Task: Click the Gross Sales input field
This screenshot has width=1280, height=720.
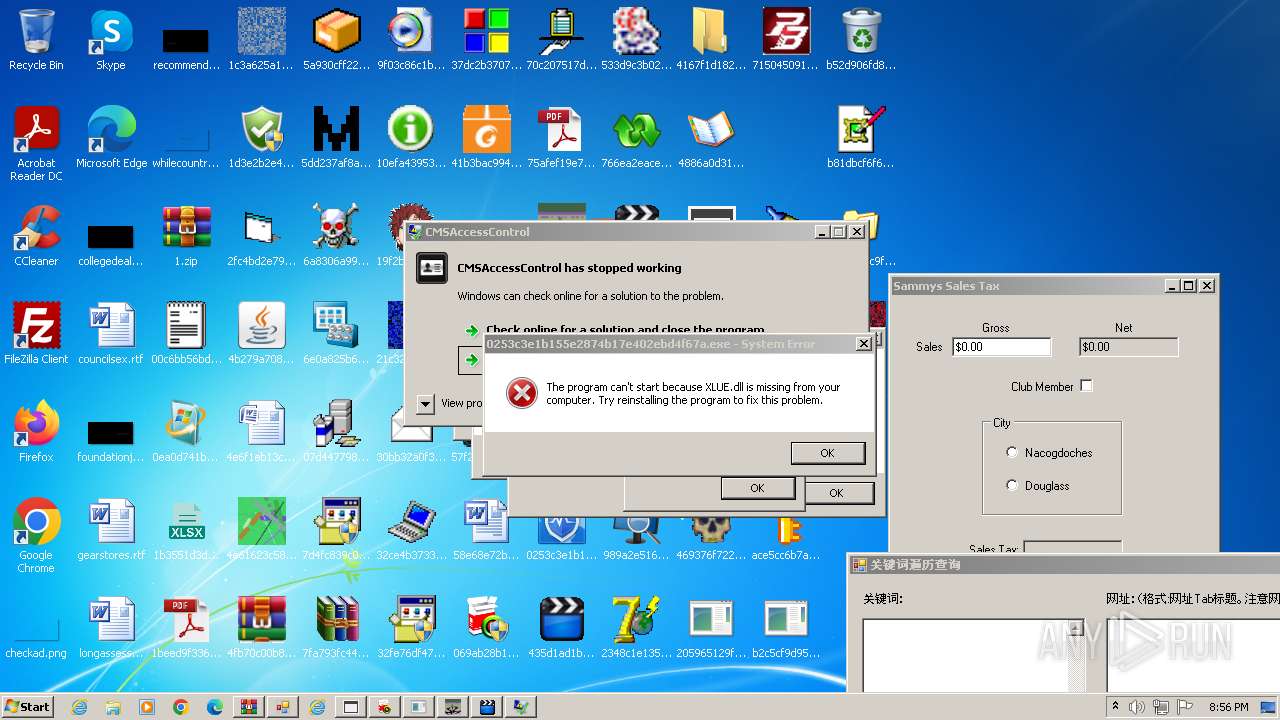Action: click(1001, 347)
